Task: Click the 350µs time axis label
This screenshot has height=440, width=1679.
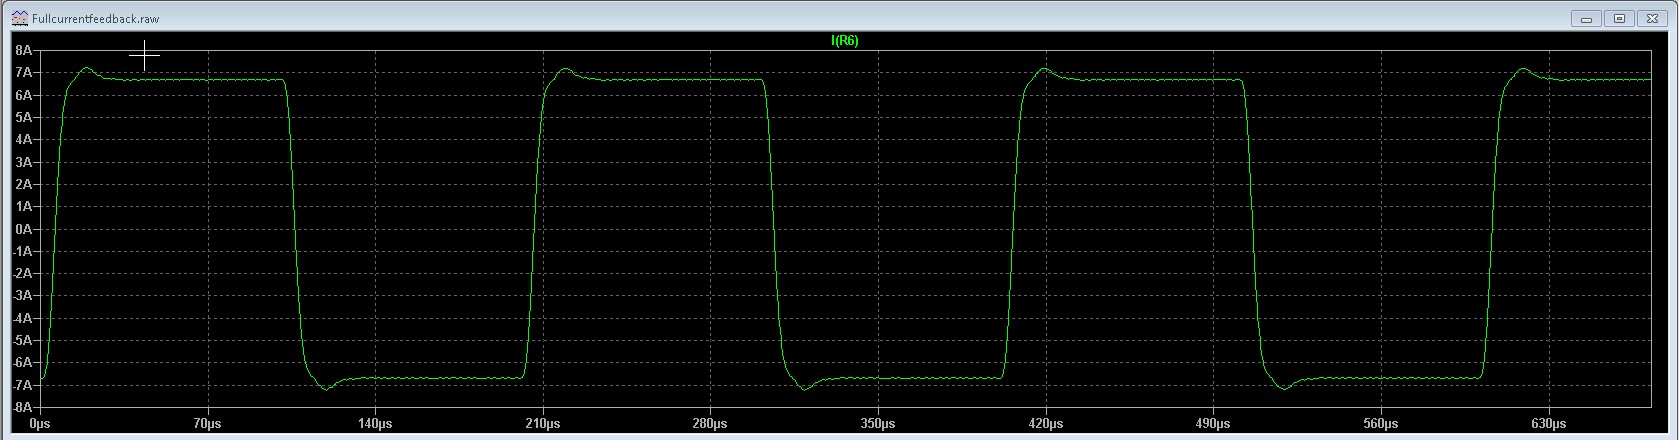Action: tap(878, 424)
